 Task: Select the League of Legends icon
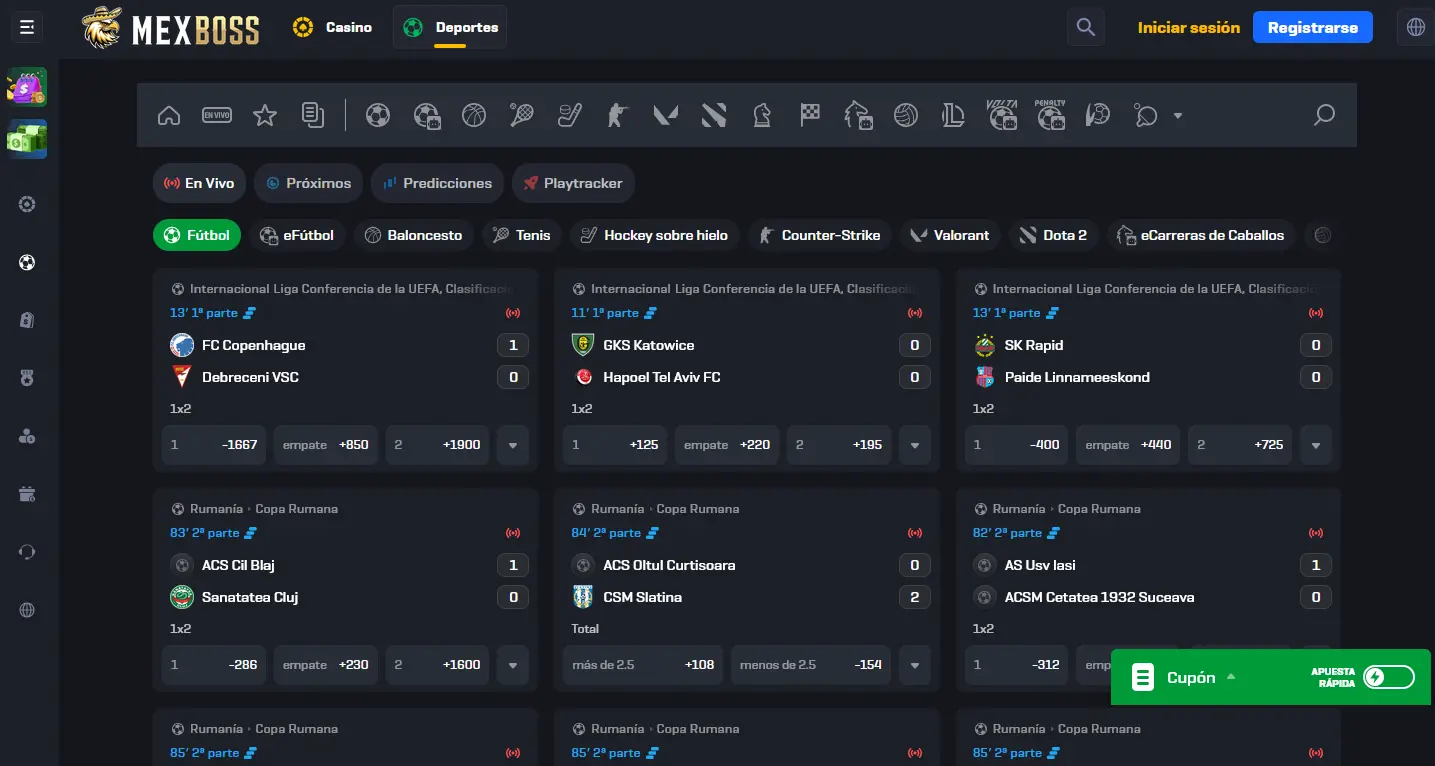pyautogui.click(x=954, y=116)
